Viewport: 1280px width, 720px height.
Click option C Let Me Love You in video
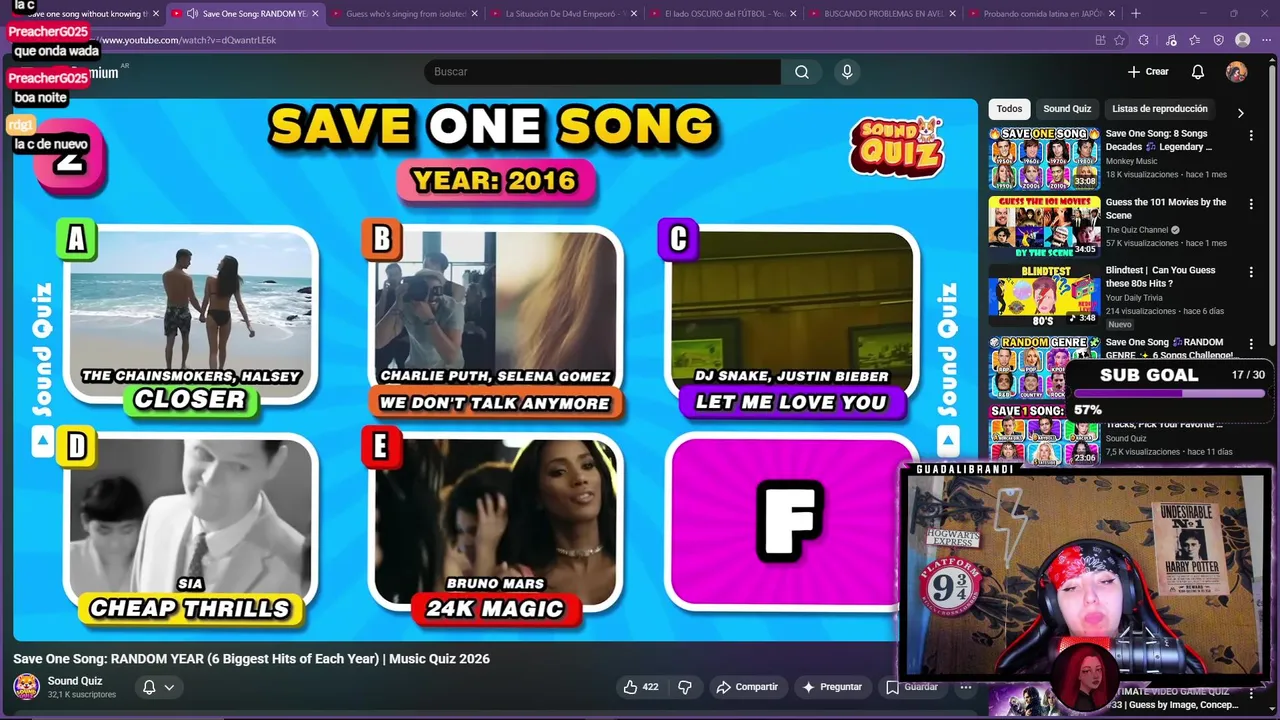click(x=790, y=322)
